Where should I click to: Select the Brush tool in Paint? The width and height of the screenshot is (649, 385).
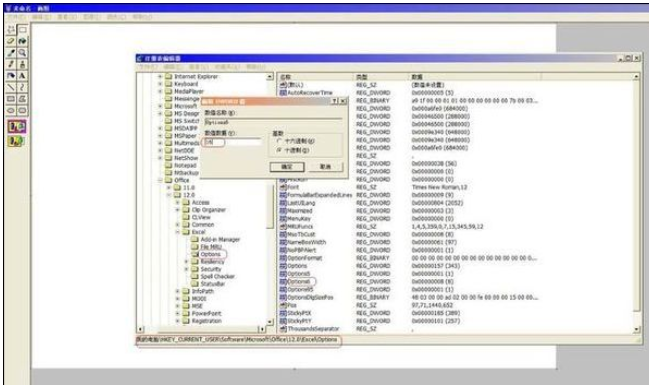pyautogui.click(x=22, y=64)
